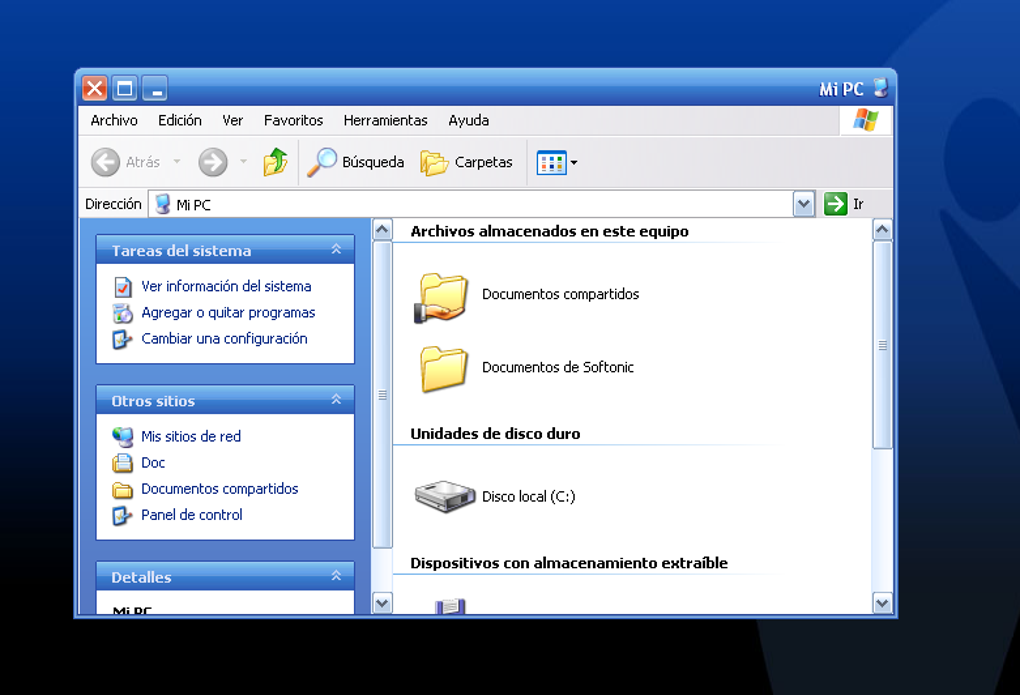The image size is (1020, 695).
Task: Select the Documentos compartidos folder icon
Action: (441, 297)
